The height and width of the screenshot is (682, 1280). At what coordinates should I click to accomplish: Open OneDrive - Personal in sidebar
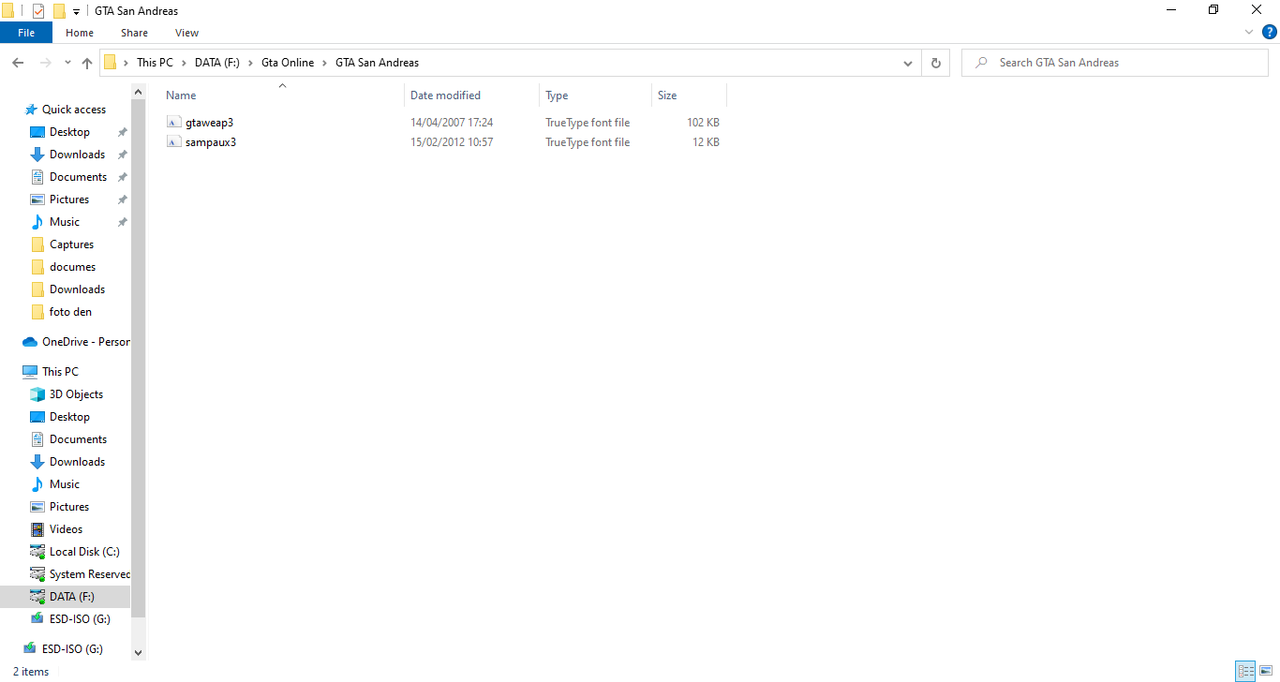coord(85,342)
